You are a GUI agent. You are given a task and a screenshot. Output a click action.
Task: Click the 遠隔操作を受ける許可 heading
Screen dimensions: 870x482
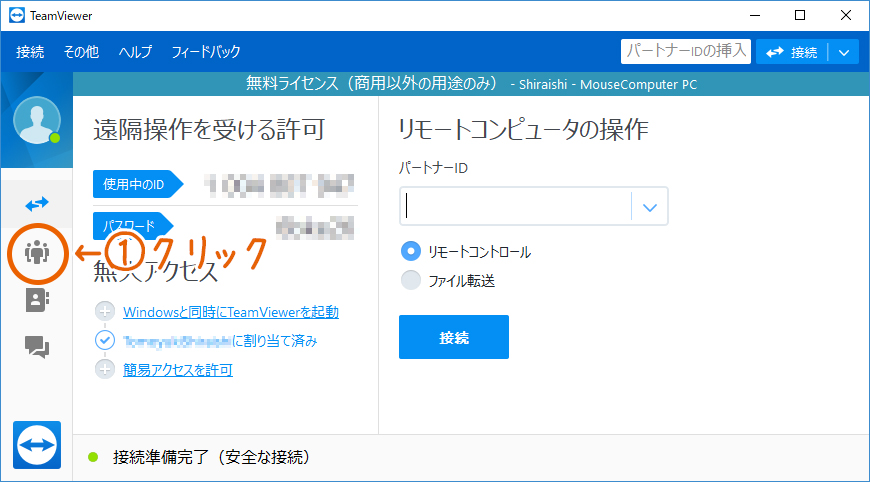coord(209,129)
